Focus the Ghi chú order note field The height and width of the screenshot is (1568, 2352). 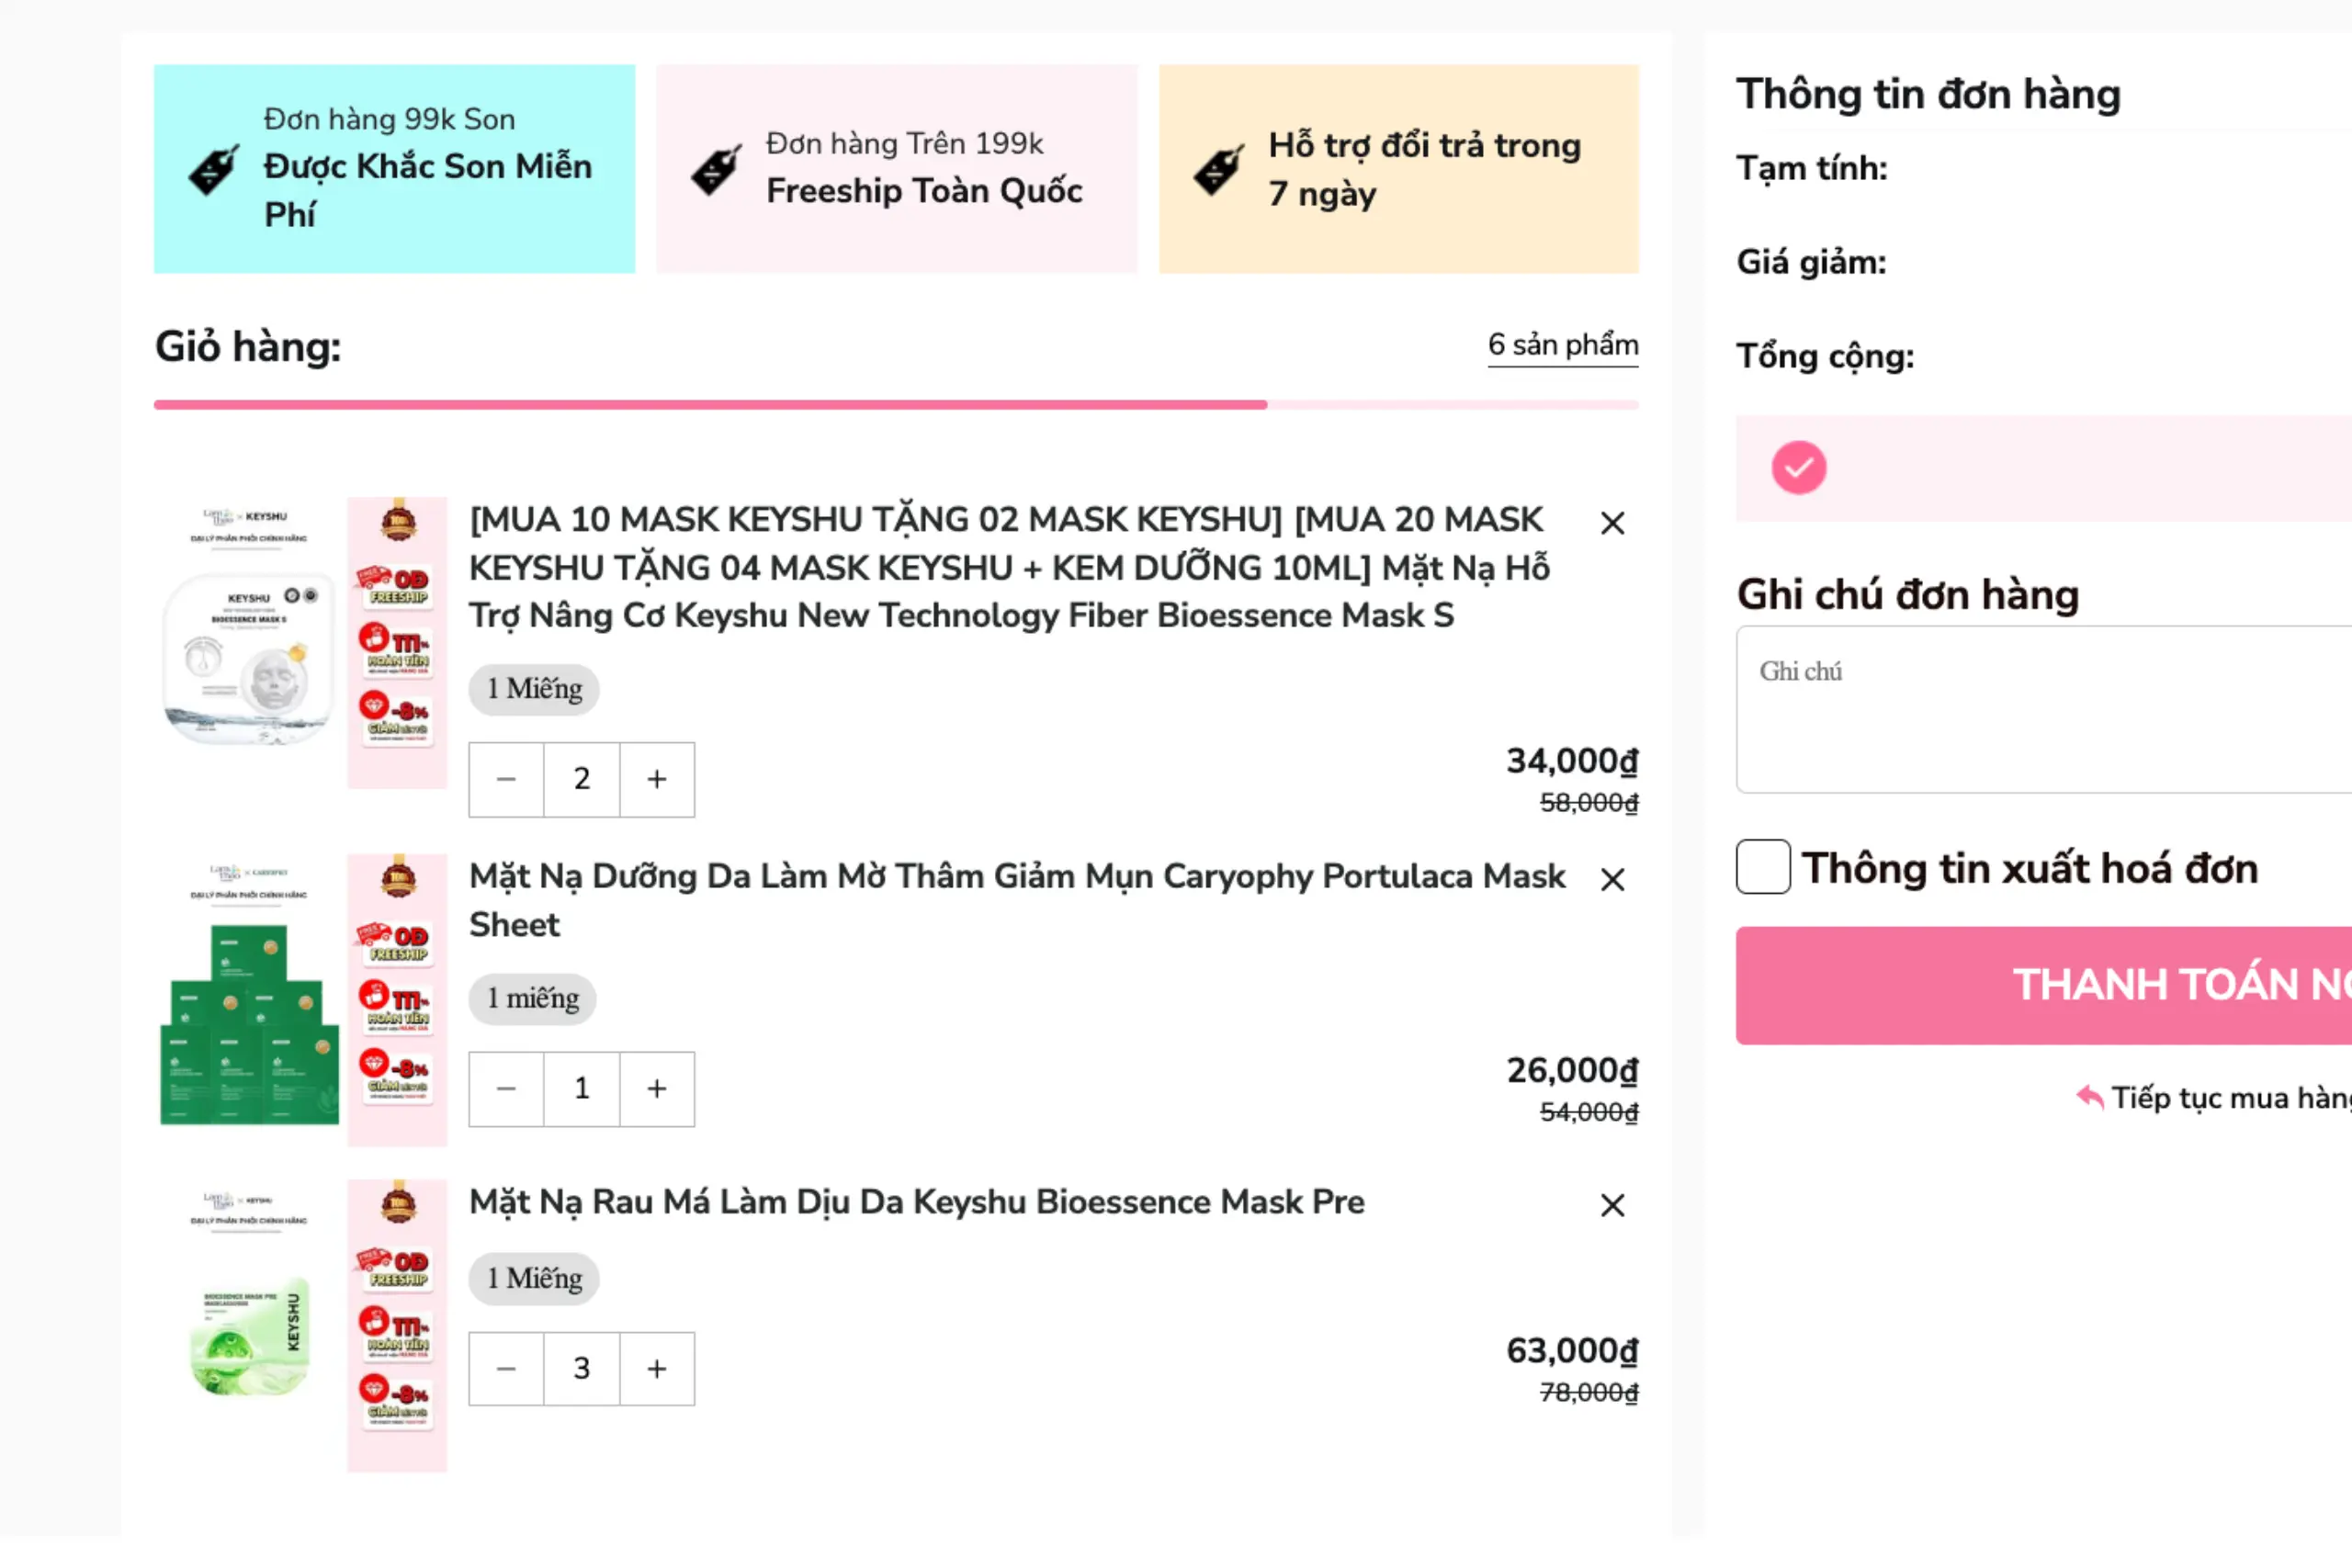(x=2040, y=710)
